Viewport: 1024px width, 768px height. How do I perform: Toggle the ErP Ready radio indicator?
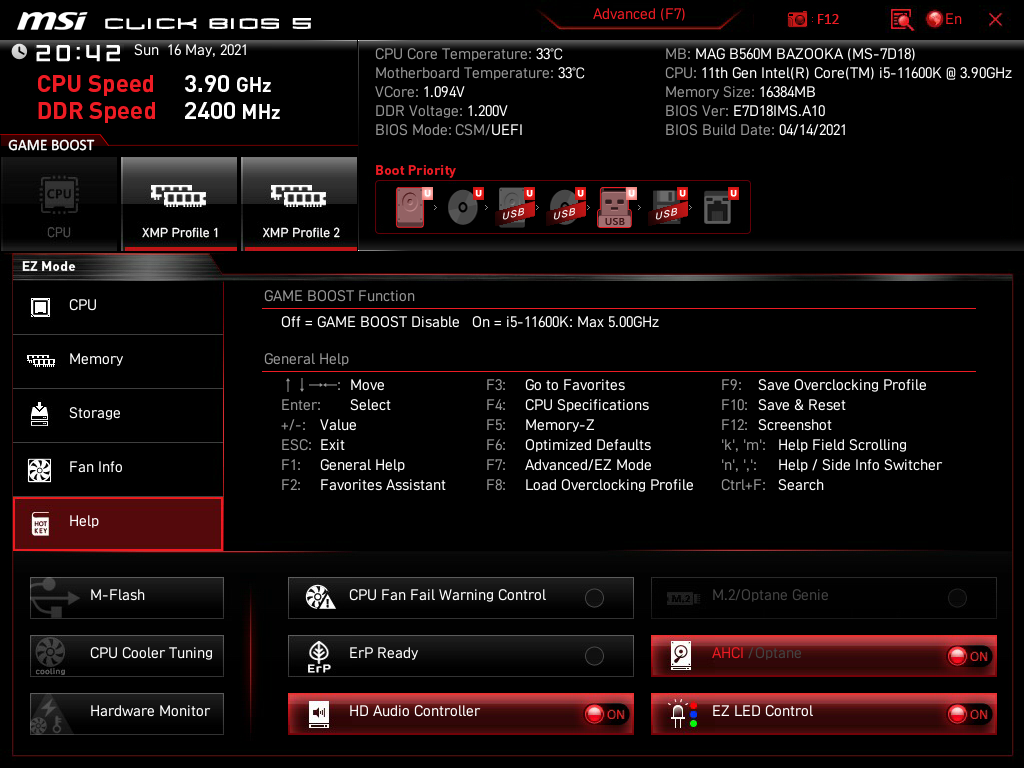click(594, 656)
